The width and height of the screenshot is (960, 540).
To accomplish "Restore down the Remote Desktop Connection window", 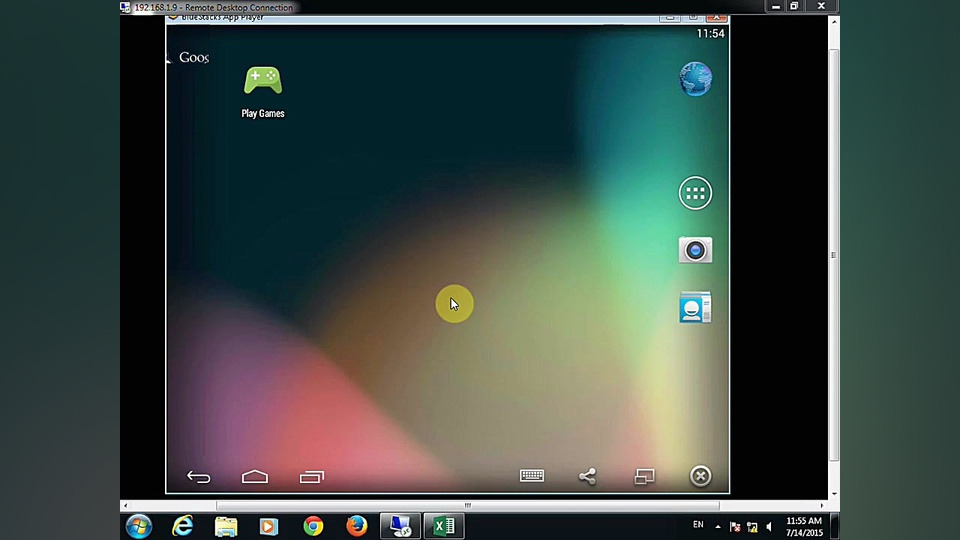I will [794, 6].
